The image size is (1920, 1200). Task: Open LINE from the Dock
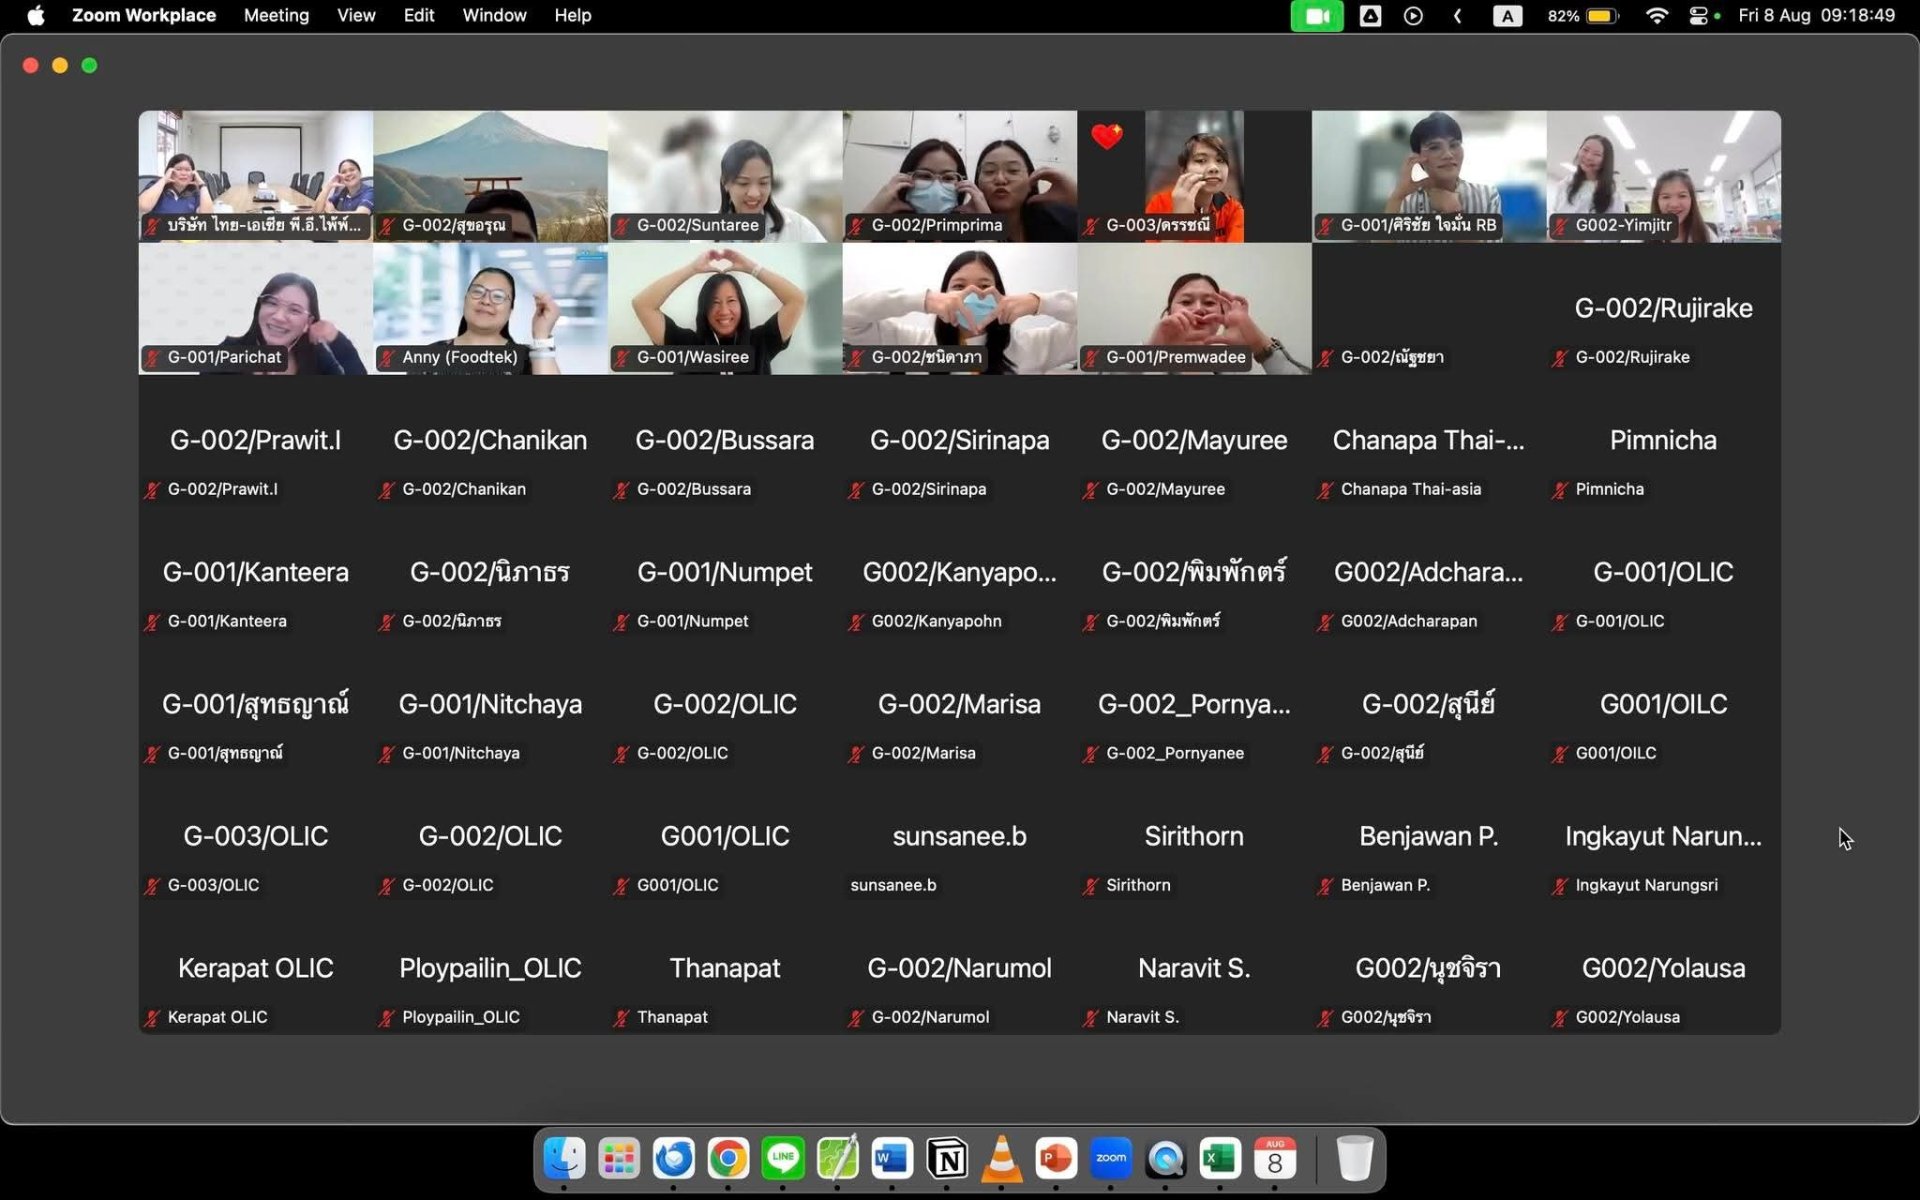[x=783, y=1159]
